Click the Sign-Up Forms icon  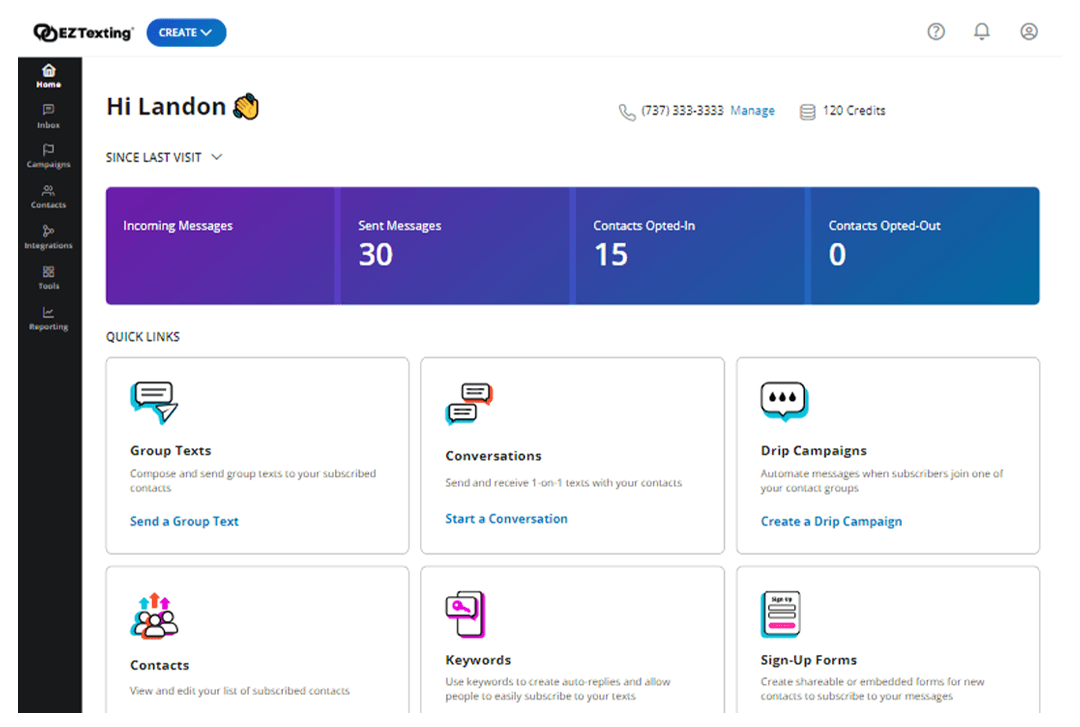(780, 614)
